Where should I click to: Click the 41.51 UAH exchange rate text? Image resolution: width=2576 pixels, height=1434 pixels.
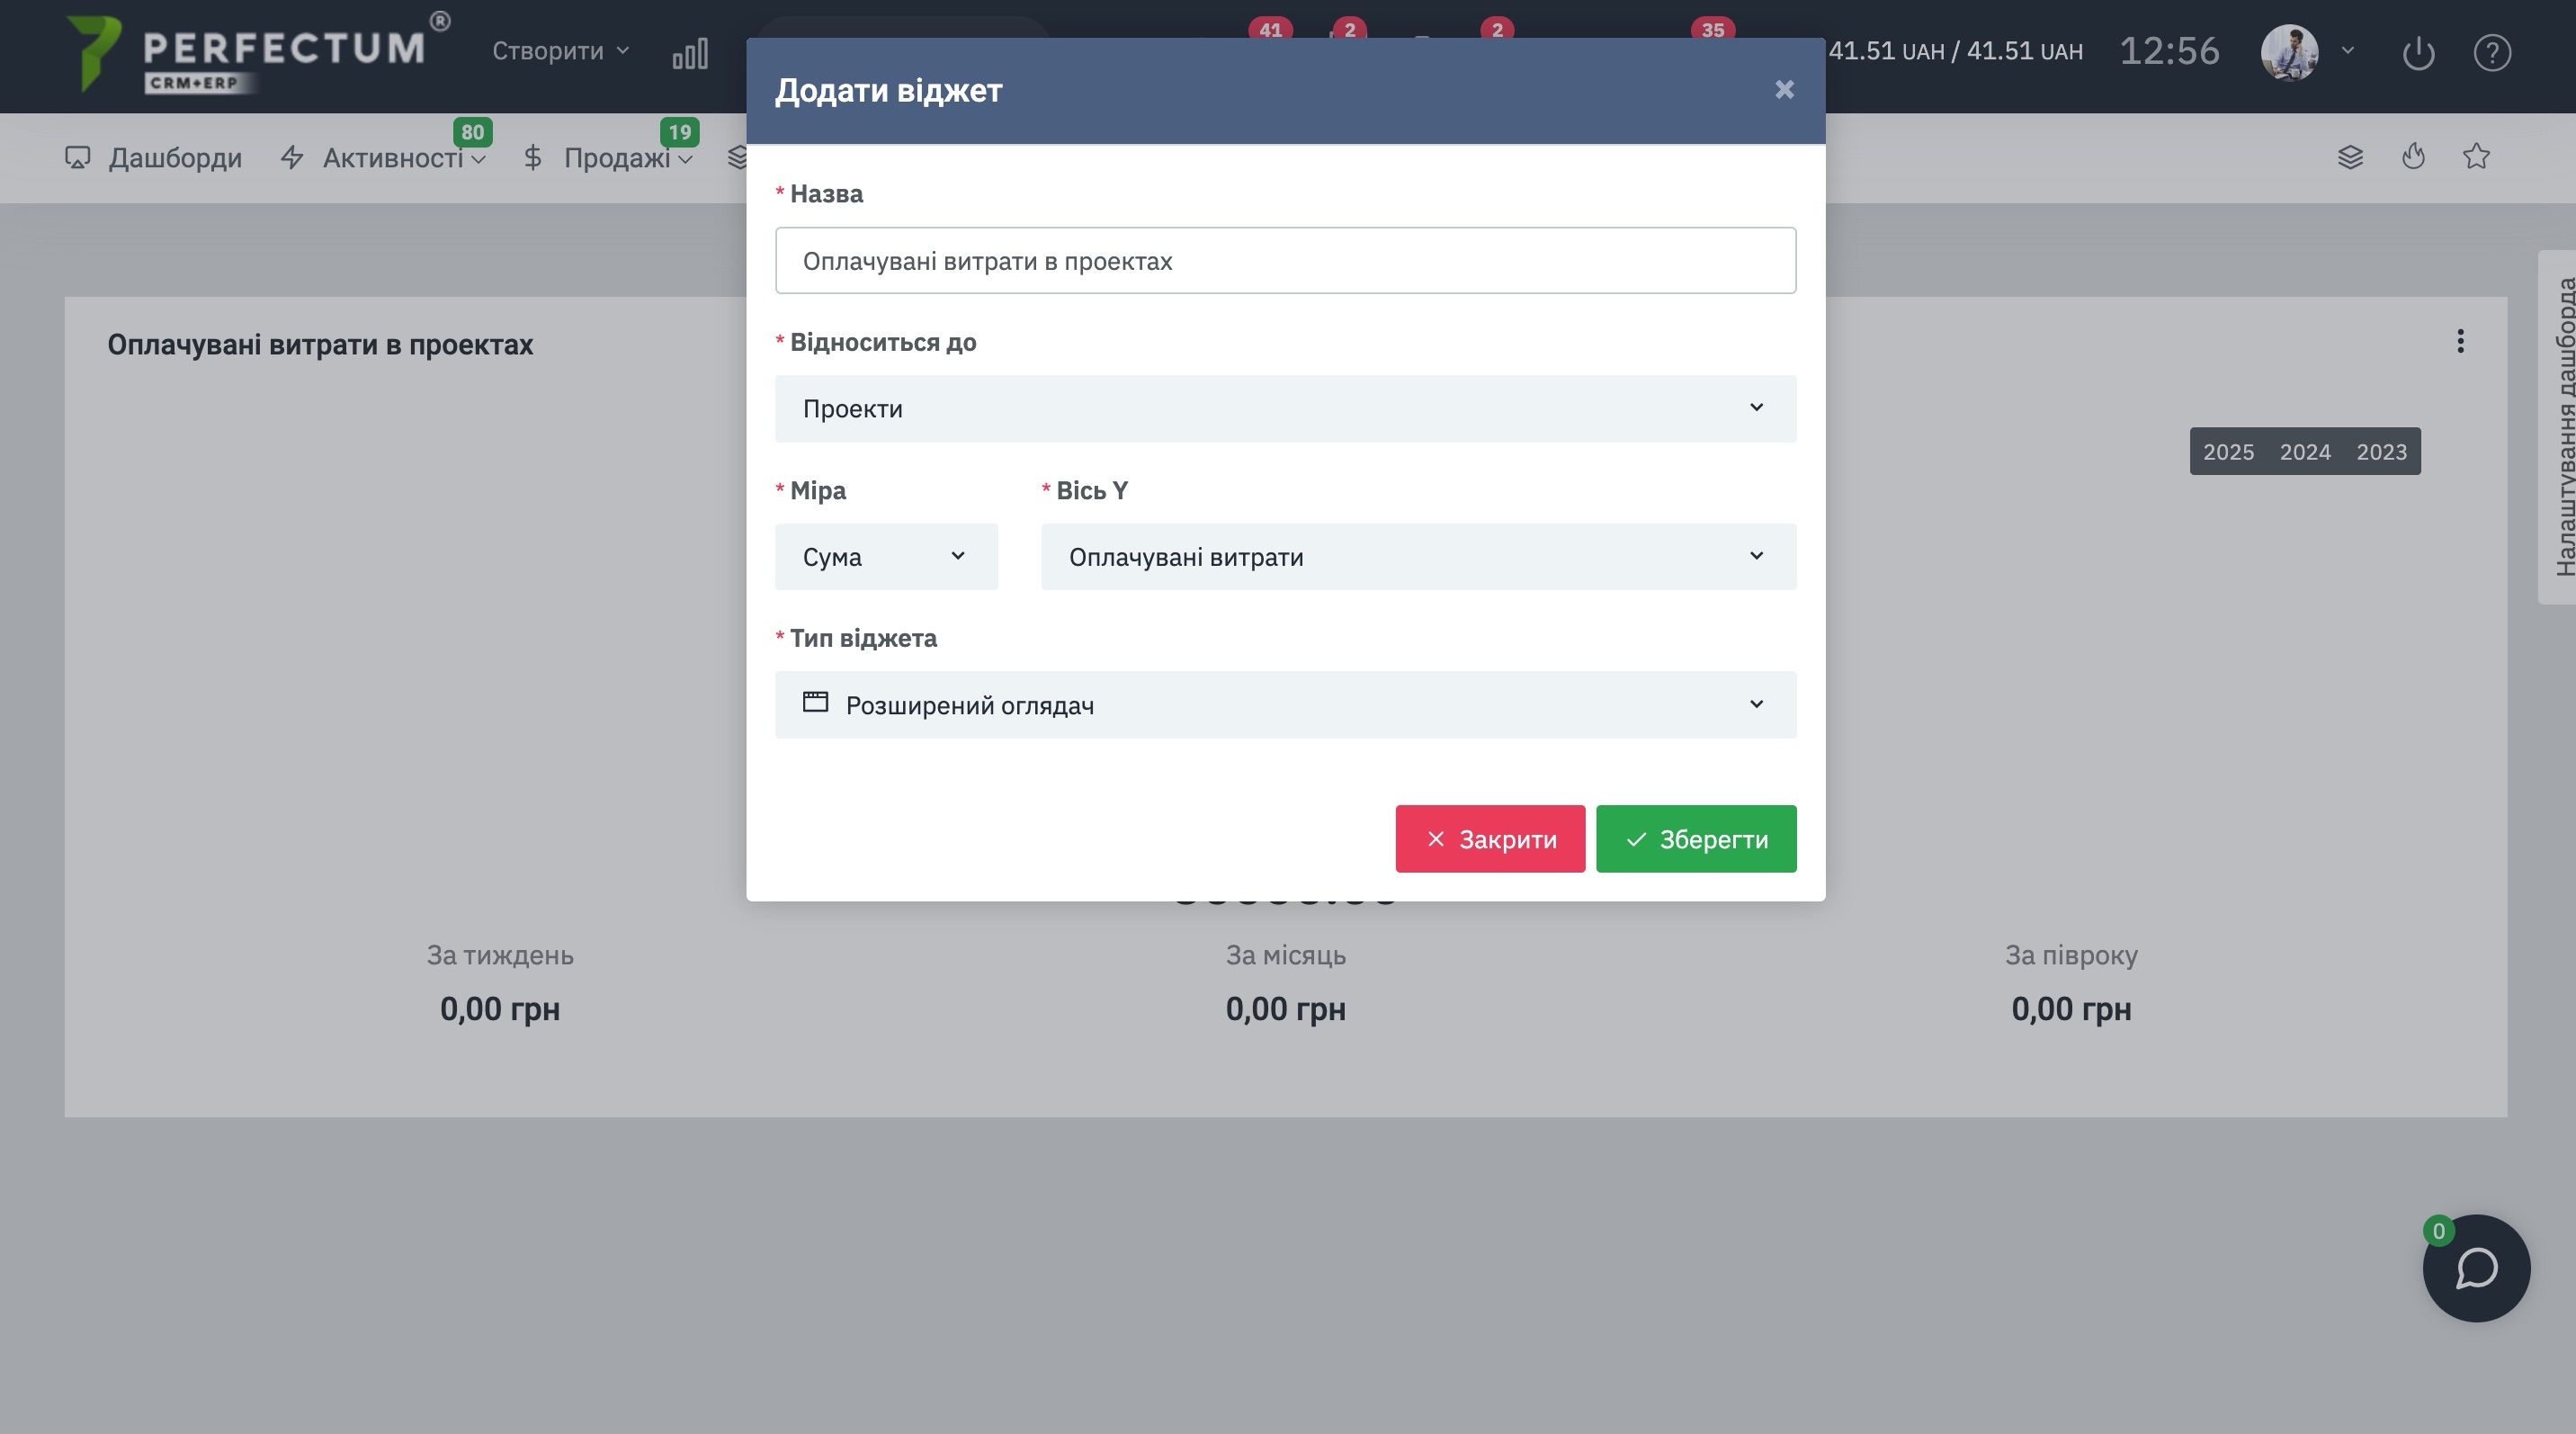1955,51
